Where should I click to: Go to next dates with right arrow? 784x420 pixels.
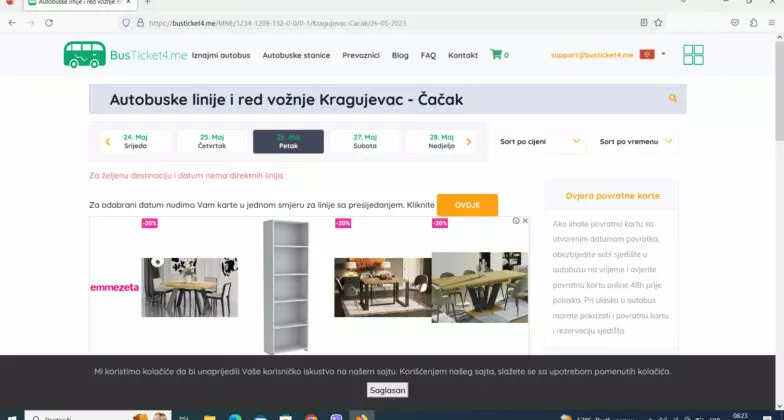[469, 142]
